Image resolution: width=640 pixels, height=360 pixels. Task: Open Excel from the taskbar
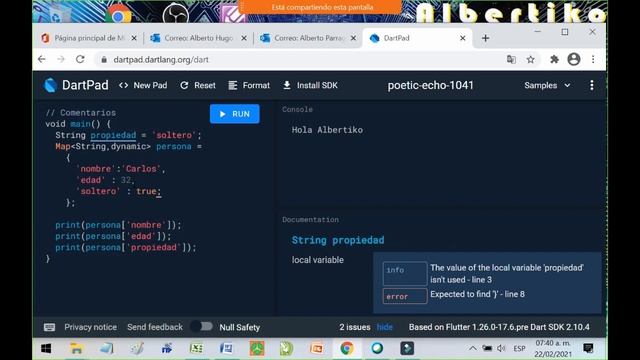point(196,348)
